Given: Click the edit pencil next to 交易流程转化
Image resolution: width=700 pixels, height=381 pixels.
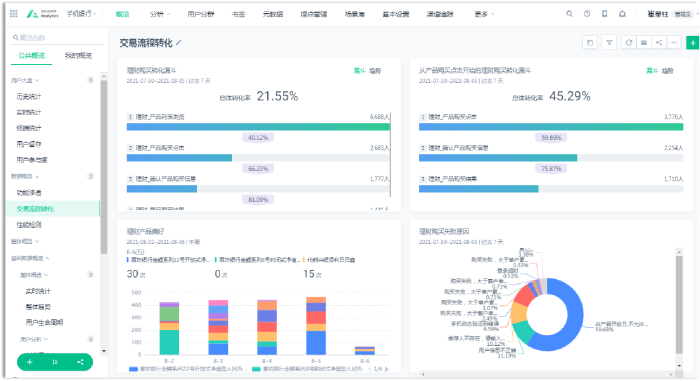Looking at the screenshot, I should [179, 43].
